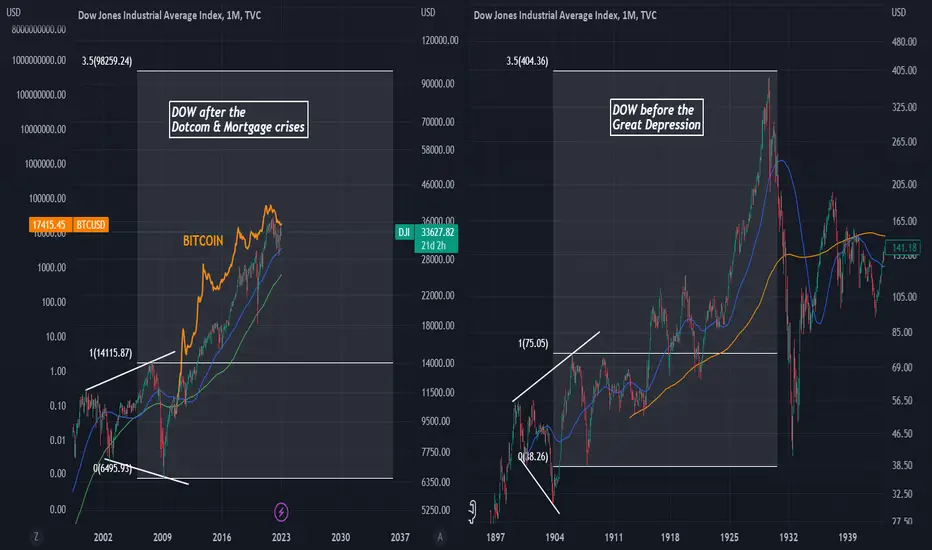The image size is (932, 550).
Task: Click the 90000.00 price scale value
Action: 438,83
